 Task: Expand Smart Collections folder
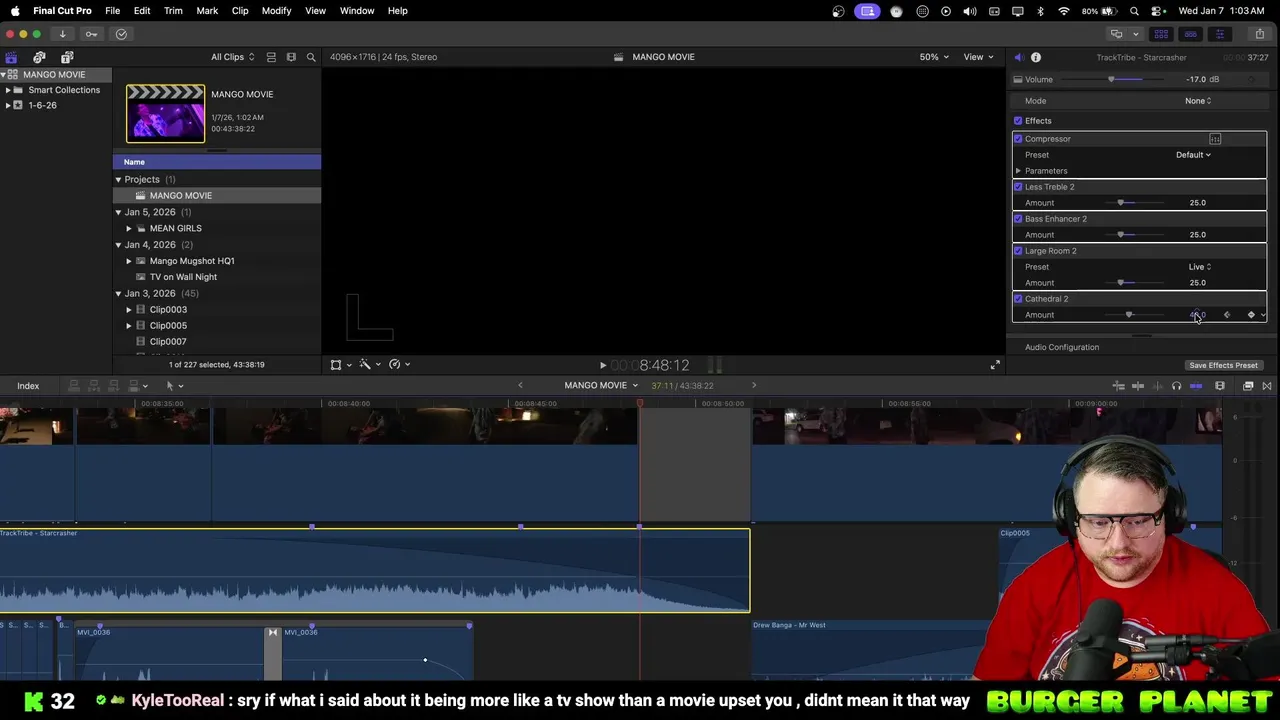point(8,90)
